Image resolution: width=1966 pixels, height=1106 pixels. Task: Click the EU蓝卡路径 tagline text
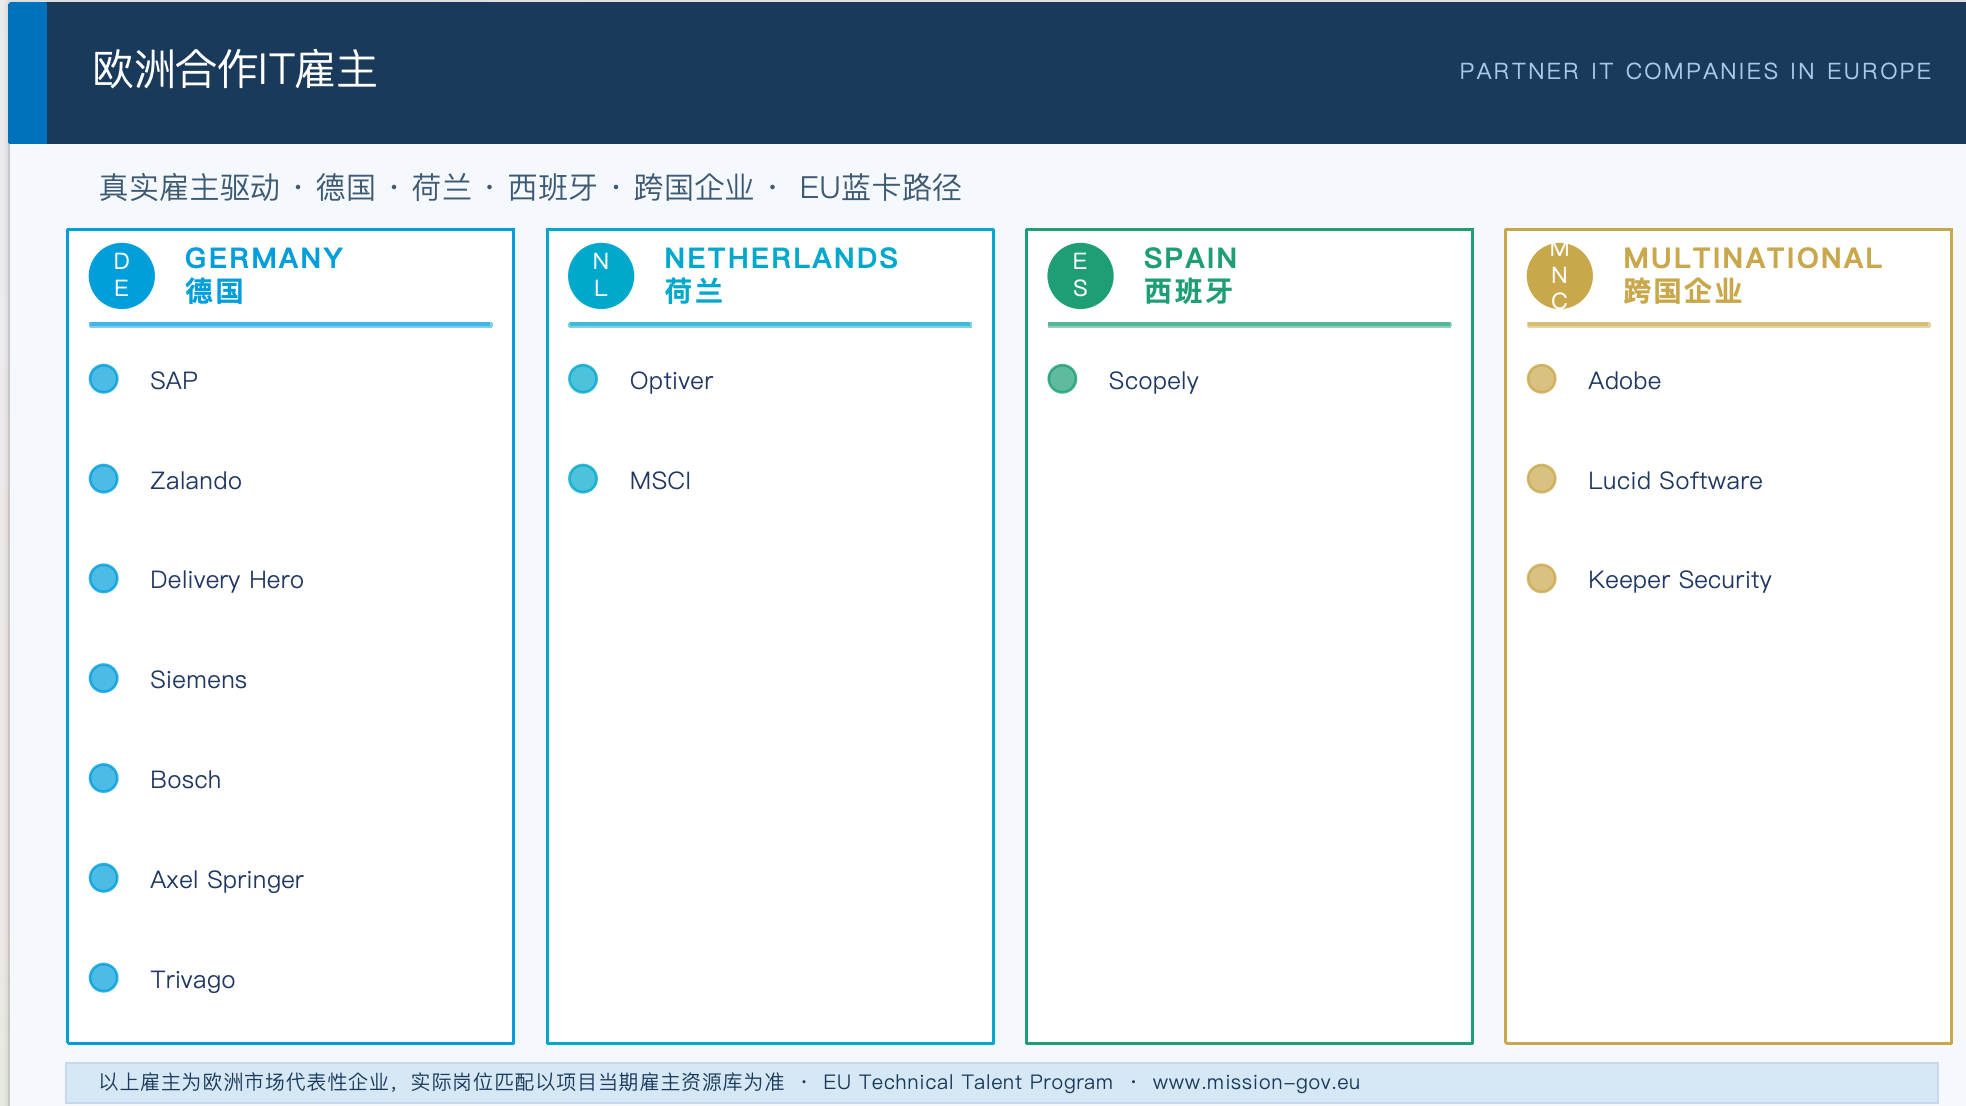point(880,188)
